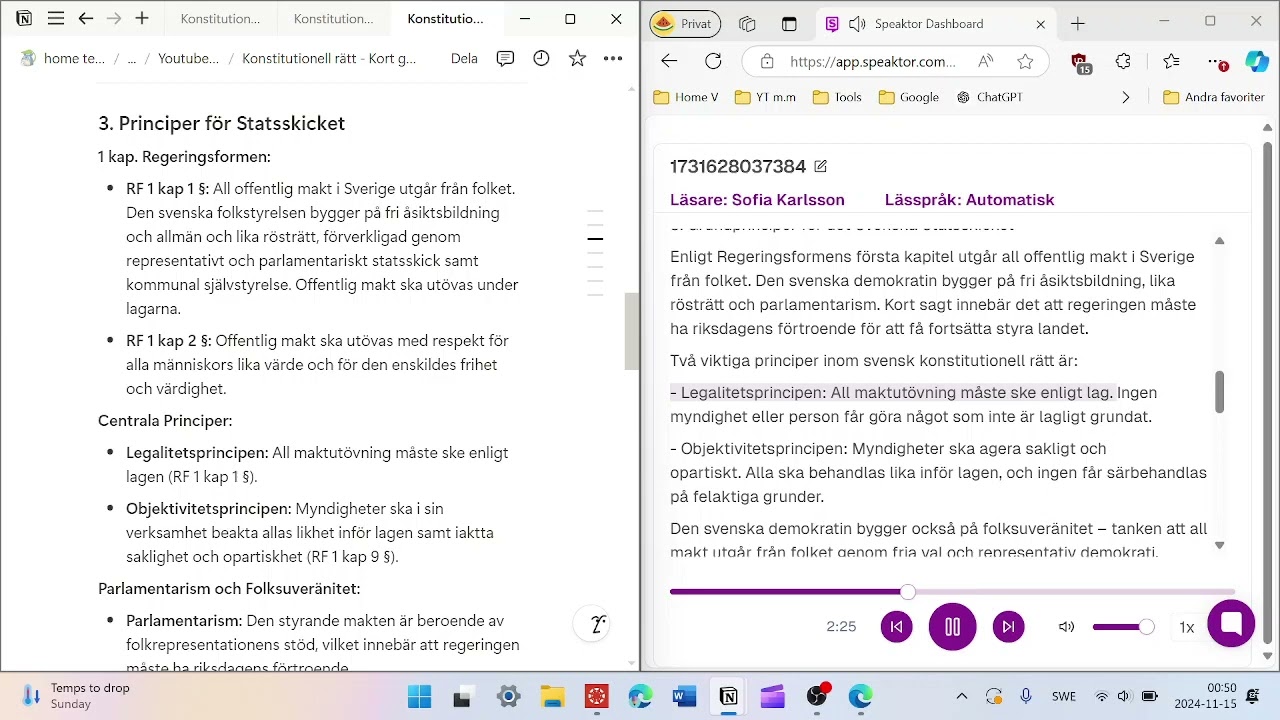Skip to next sentence in Speaktor player

point(1008,627)
